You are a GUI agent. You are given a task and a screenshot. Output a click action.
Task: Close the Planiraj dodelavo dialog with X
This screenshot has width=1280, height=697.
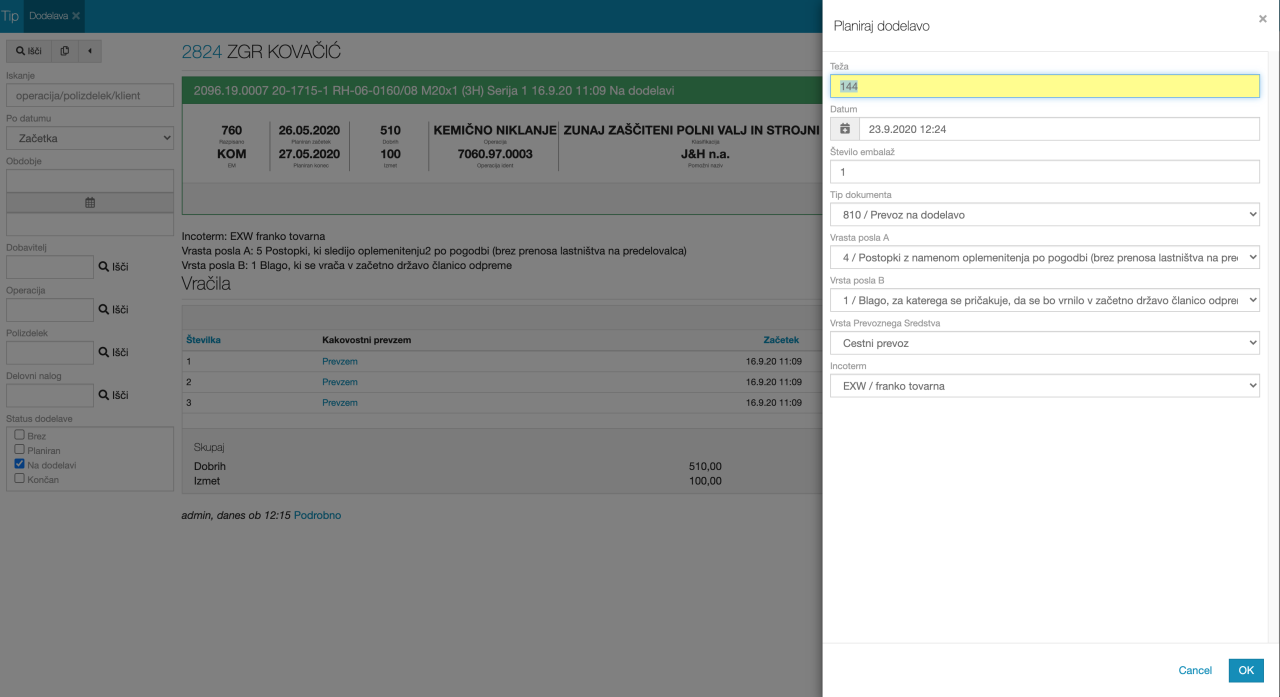(x=1262, y=19)
